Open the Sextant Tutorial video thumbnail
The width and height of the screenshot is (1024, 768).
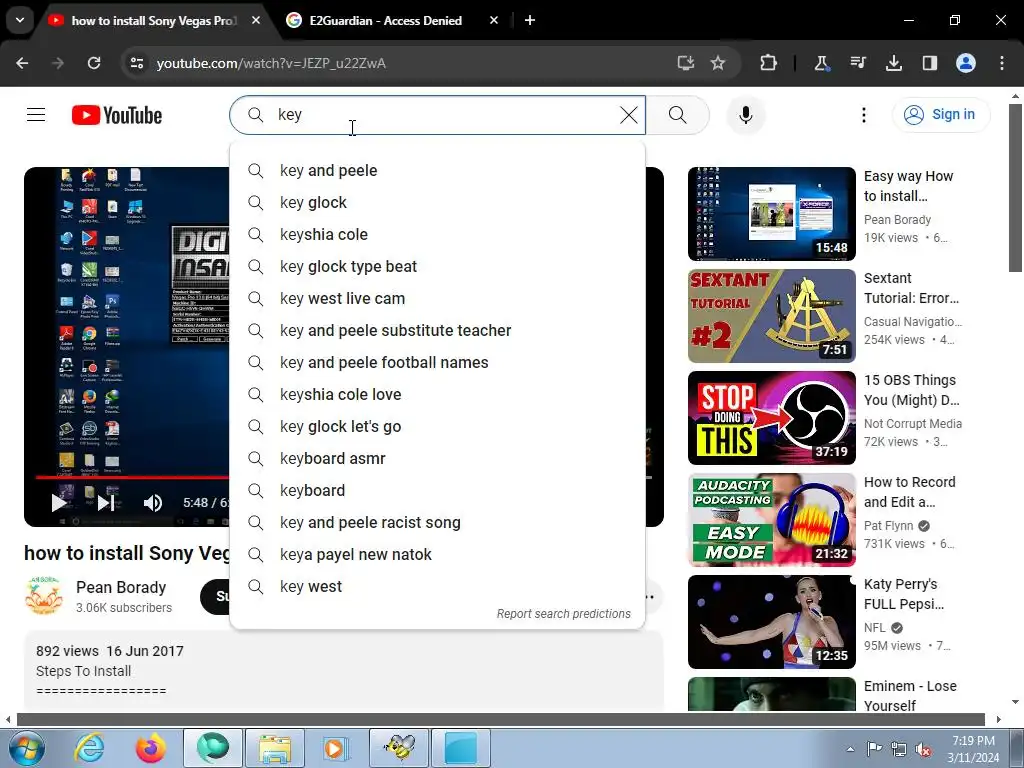pos(771,315)
